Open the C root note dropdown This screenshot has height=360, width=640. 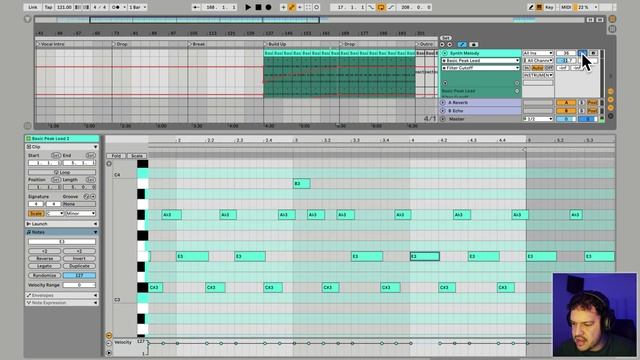(x=55, y=213)
